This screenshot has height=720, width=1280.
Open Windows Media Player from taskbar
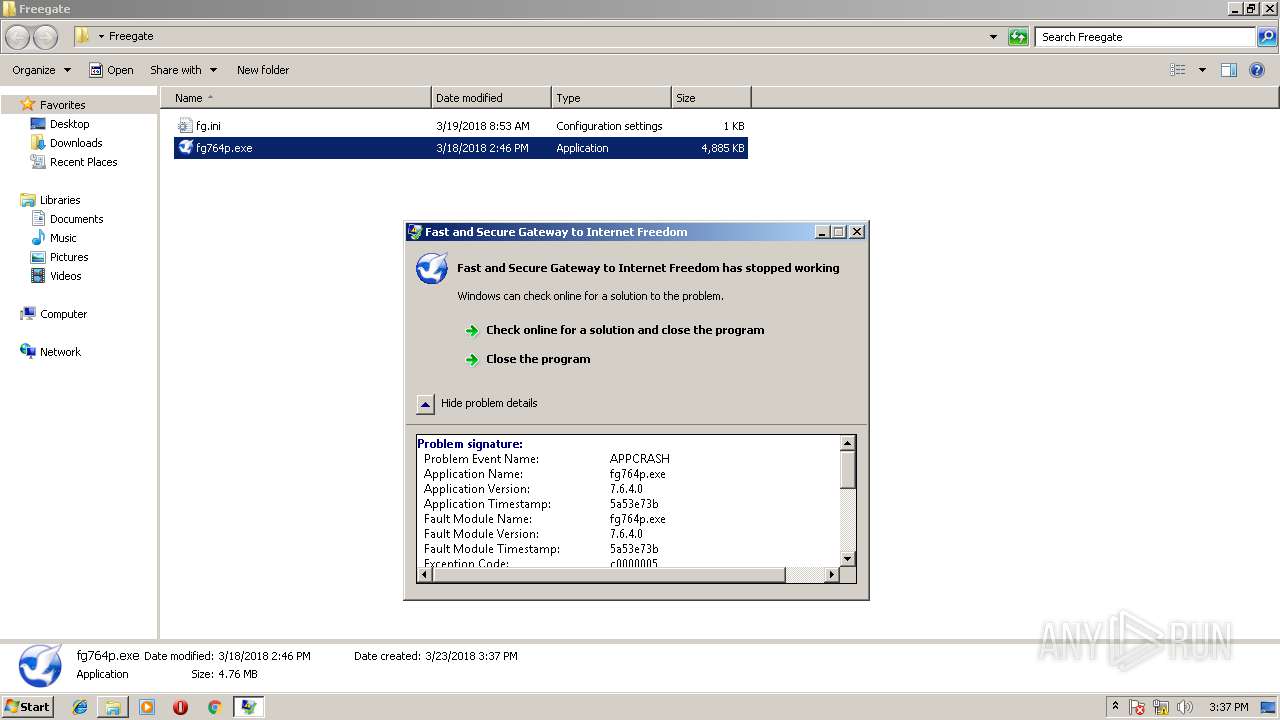coord(147,707)
